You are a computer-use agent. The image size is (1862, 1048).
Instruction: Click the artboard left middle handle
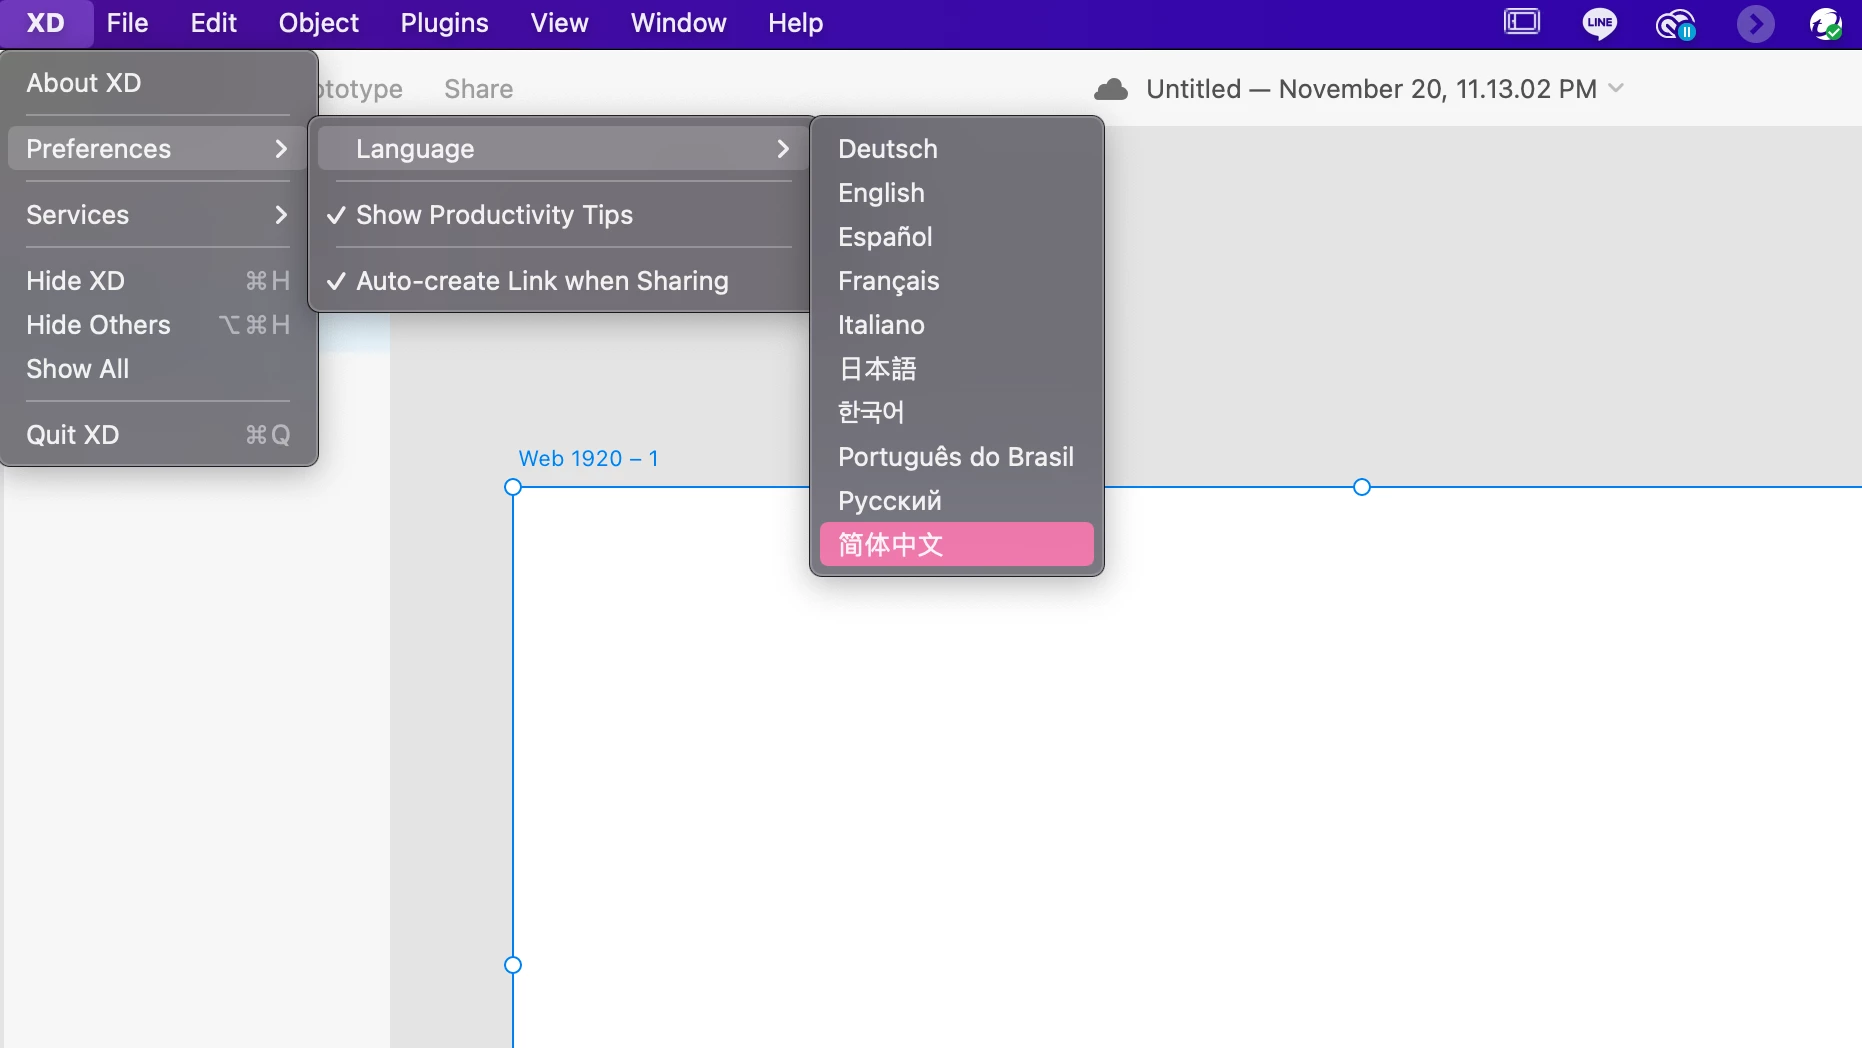(x=513, y=965)
